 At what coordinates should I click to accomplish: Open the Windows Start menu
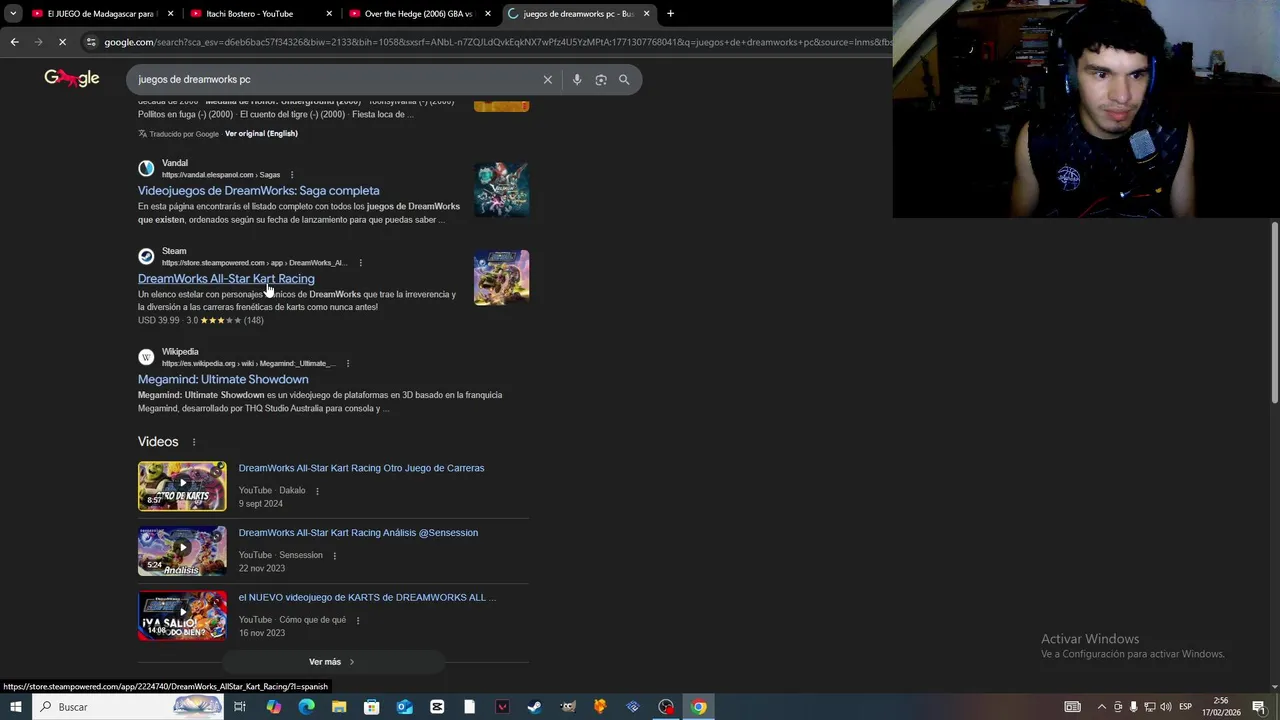tap(15, 707)
